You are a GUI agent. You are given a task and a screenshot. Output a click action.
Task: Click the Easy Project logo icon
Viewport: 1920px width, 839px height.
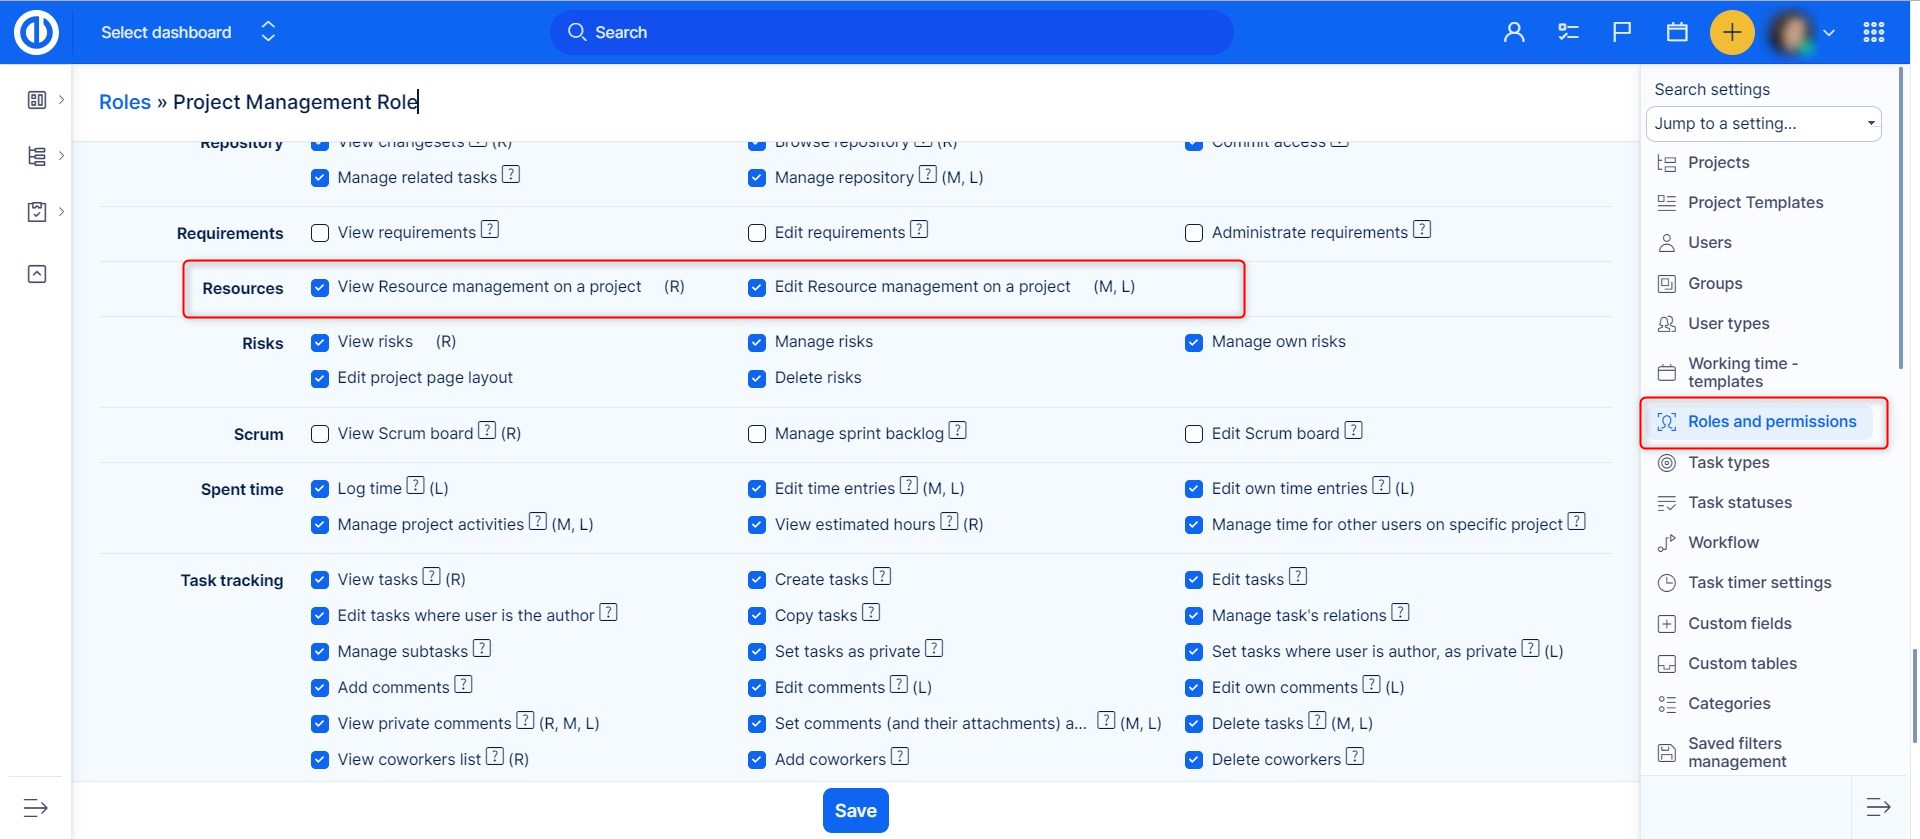[x=36, y=32]
